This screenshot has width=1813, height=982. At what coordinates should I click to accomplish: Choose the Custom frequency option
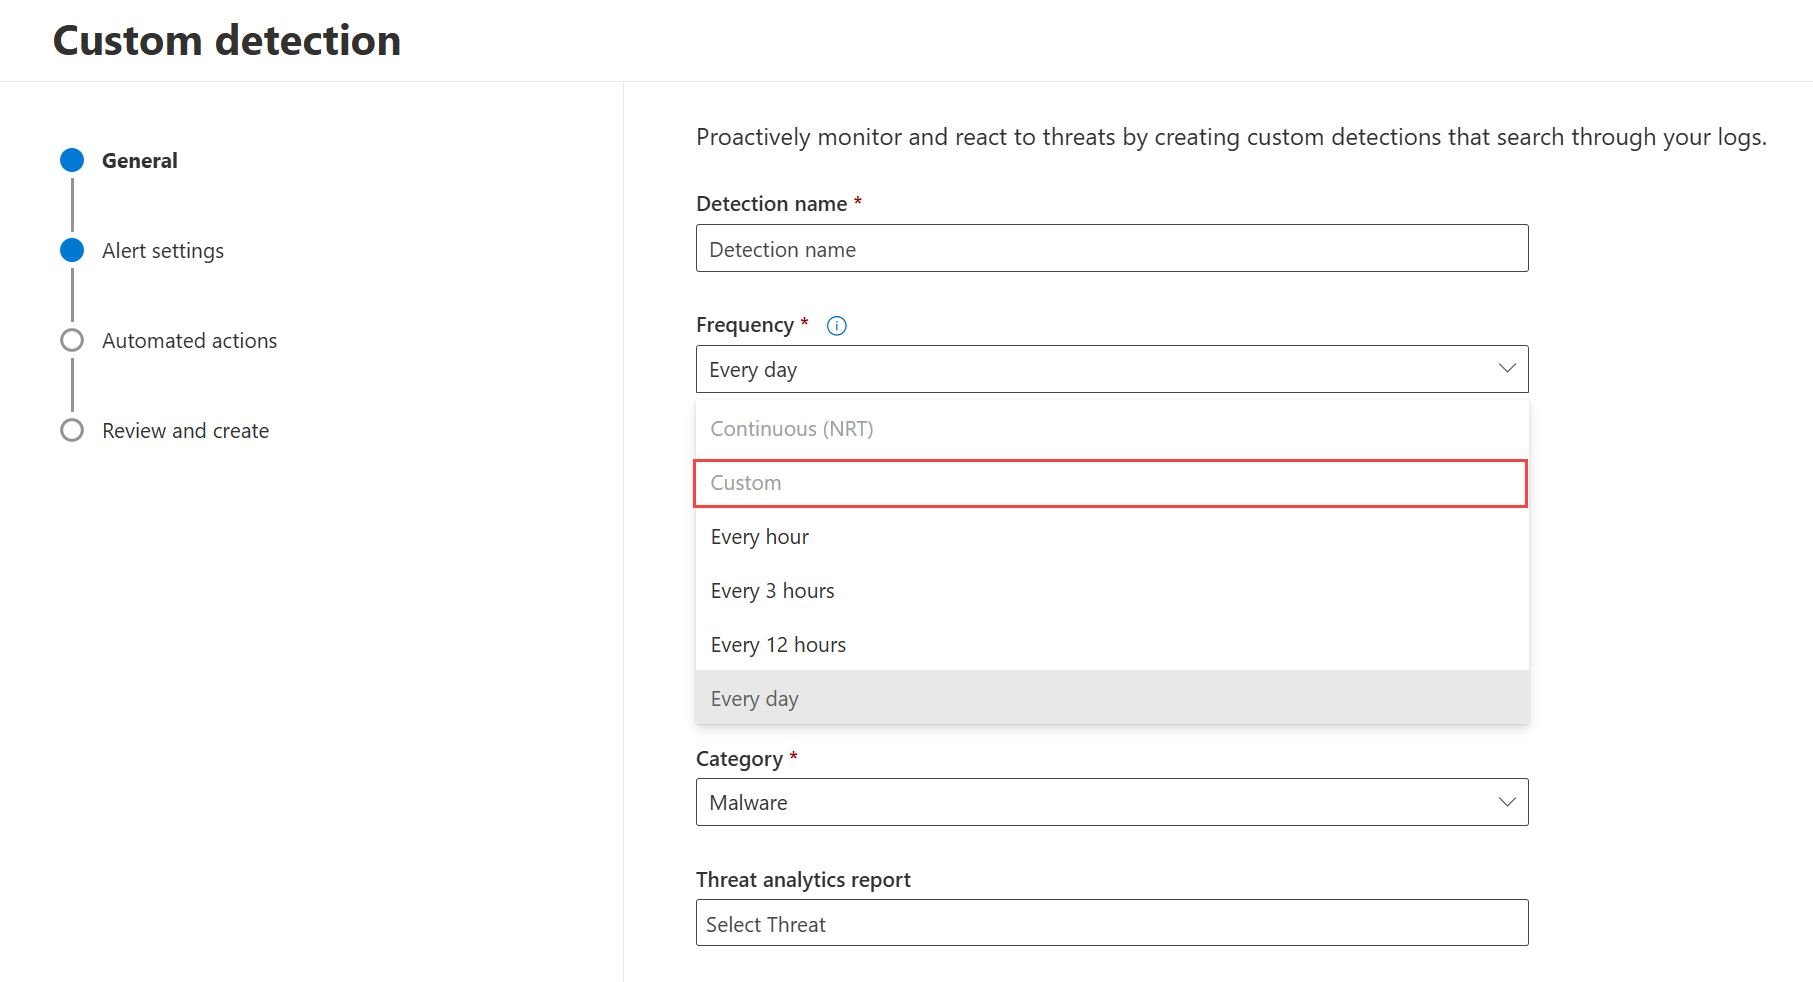point(1110,483)
